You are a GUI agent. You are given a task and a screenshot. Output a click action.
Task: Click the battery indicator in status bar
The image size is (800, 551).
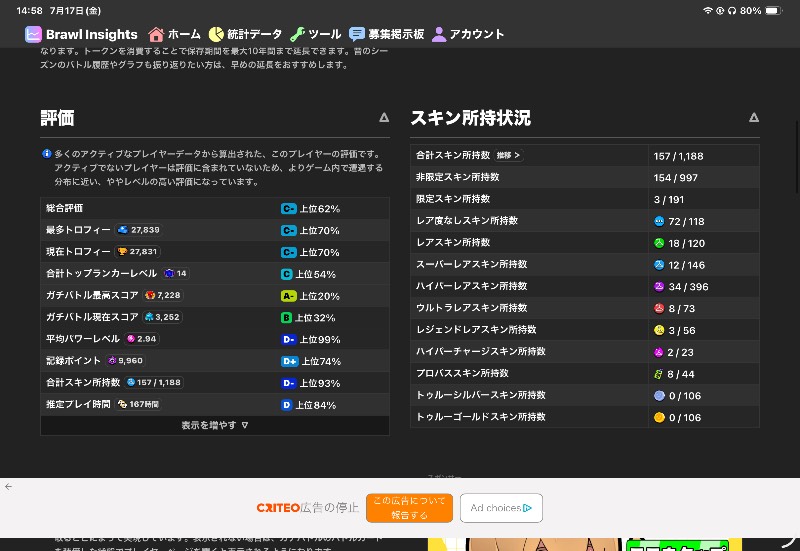[773, 11]
